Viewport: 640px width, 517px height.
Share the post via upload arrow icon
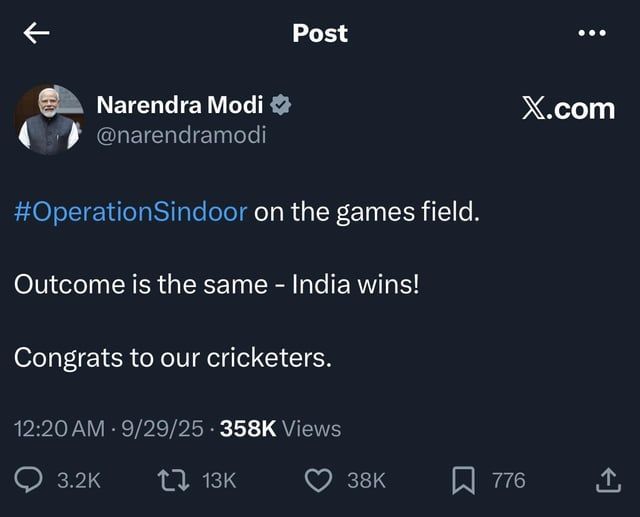(x=607, y=481)
